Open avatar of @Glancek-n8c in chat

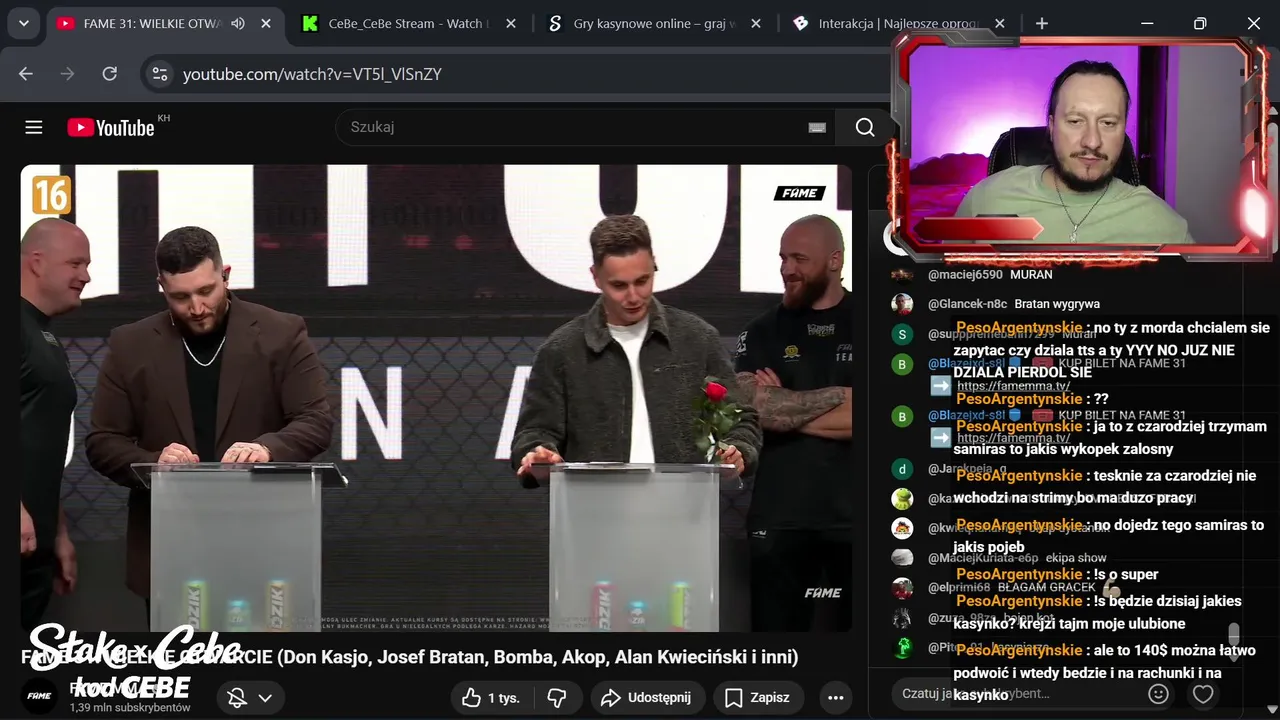[902, 304]
